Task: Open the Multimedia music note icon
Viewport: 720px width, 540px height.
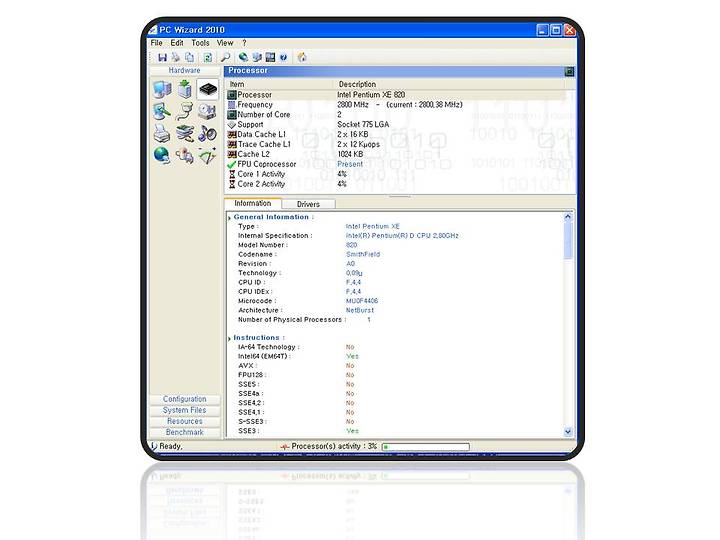Action: point(208,133)
